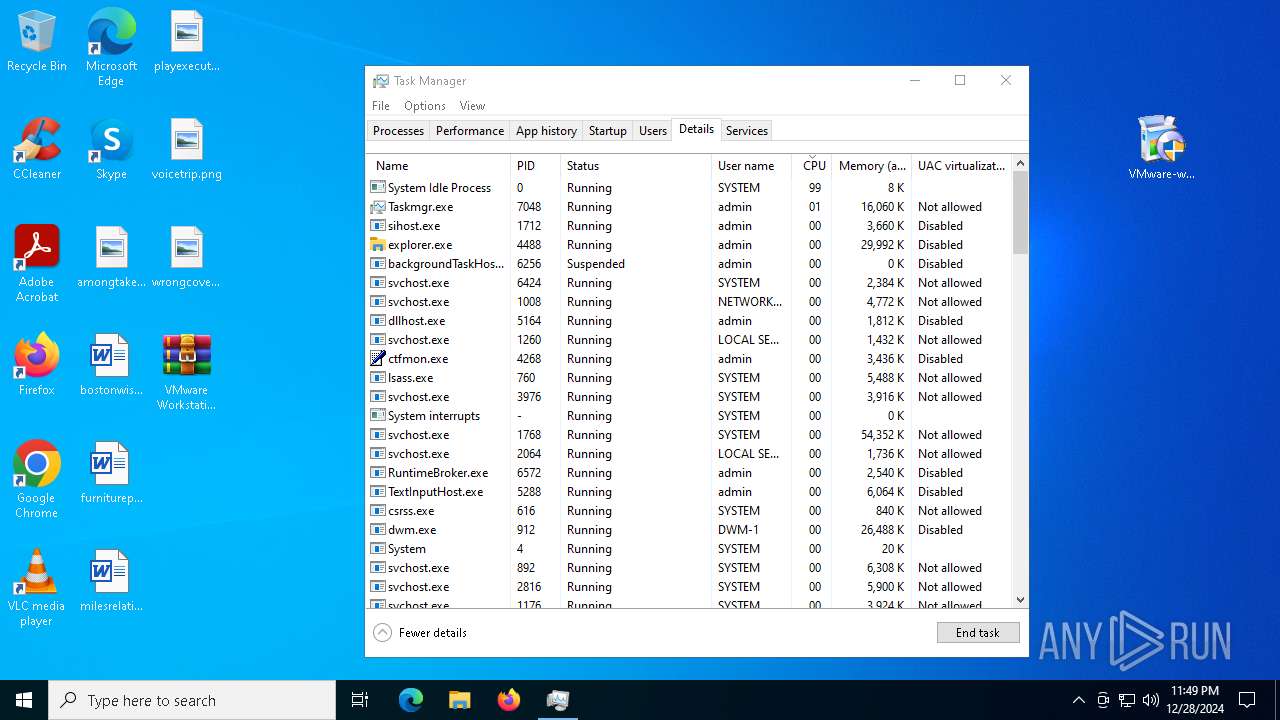
Task: Launch Firefox desktop shortcut
Action: tap(37, 366)
